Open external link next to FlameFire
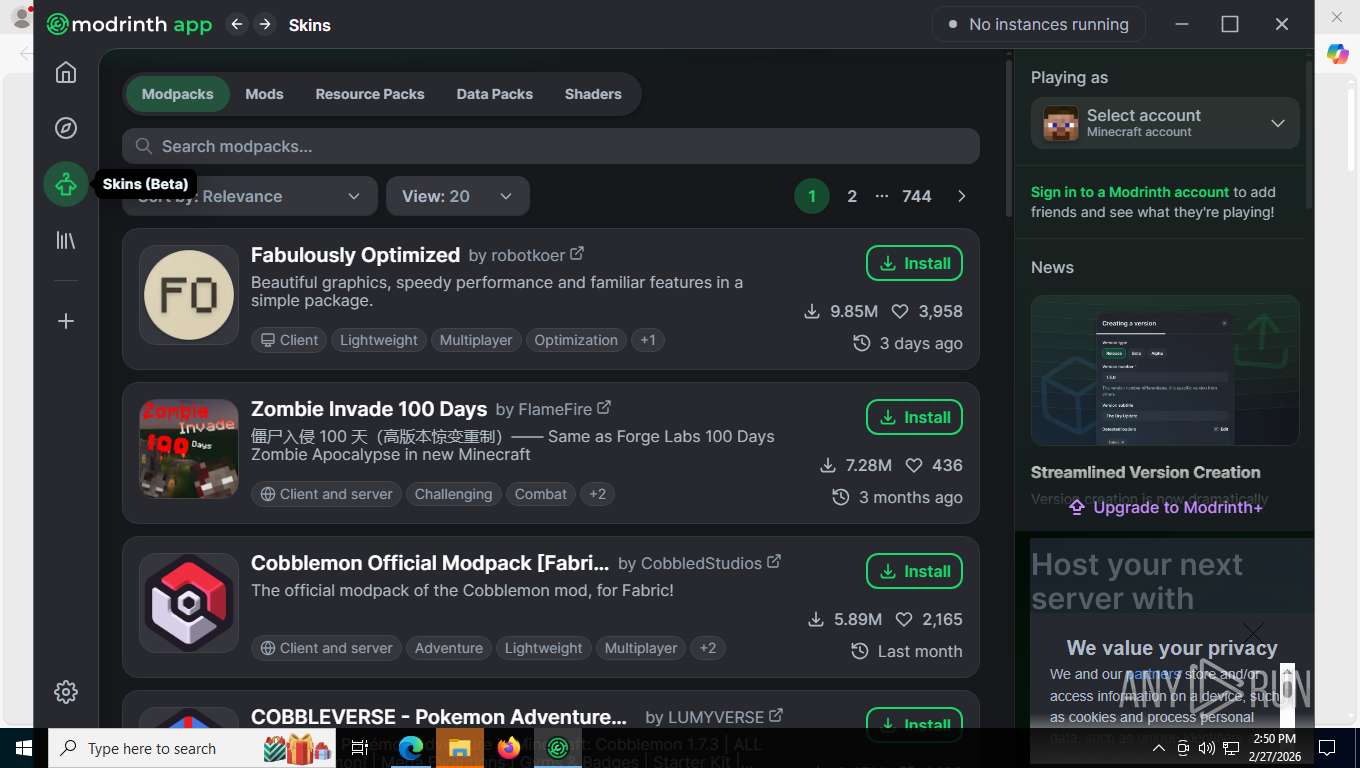Image resolution: width=1360 pixels, height=768 pixels. pyautogui.click(x=604, y=408)
